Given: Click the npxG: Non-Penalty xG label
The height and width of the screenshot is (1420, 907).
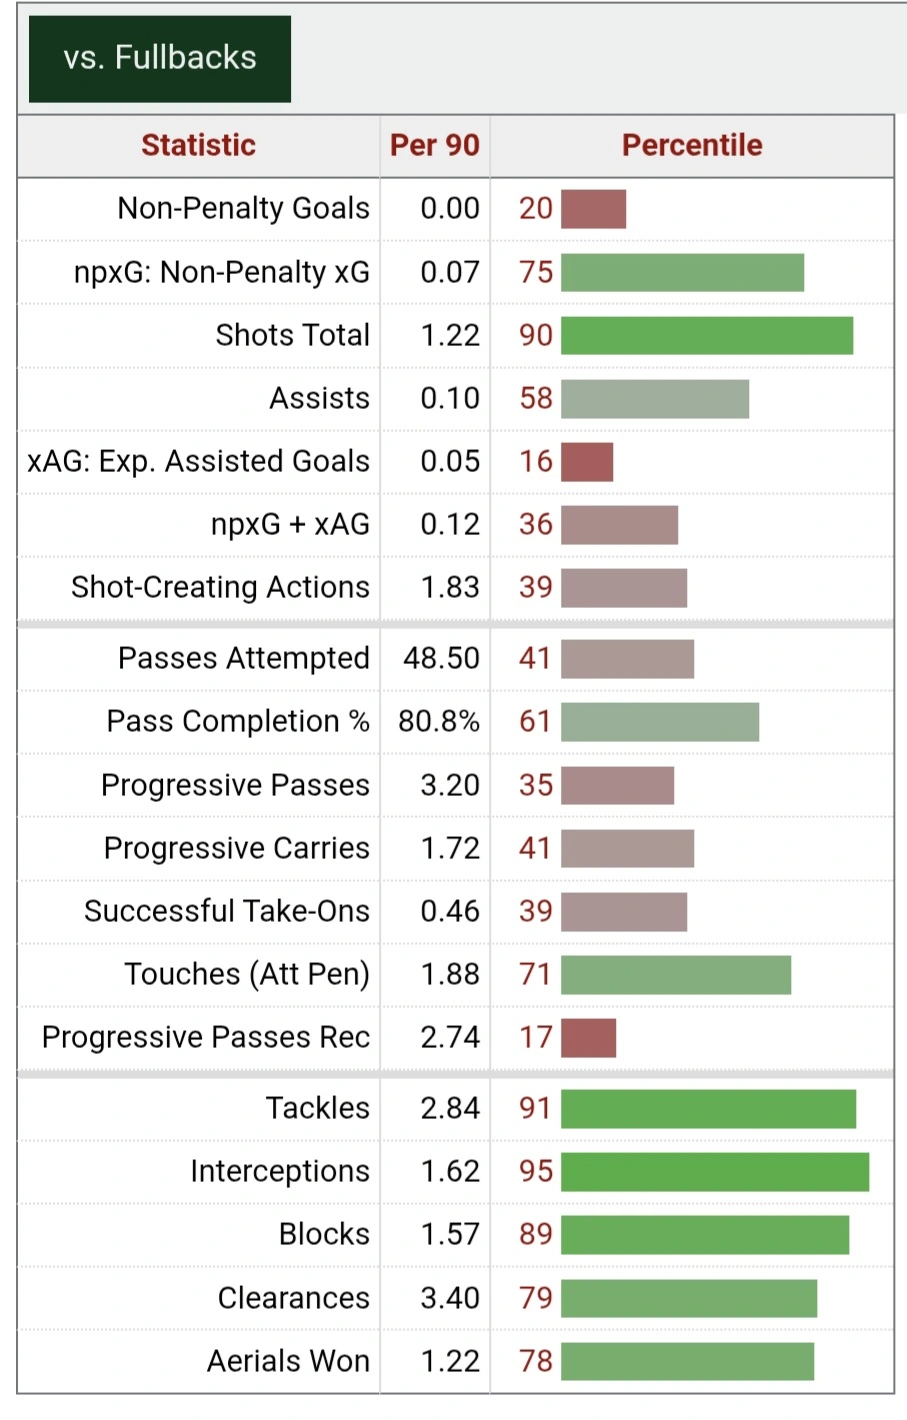Looking at the screenshot, I should point(222,272).
